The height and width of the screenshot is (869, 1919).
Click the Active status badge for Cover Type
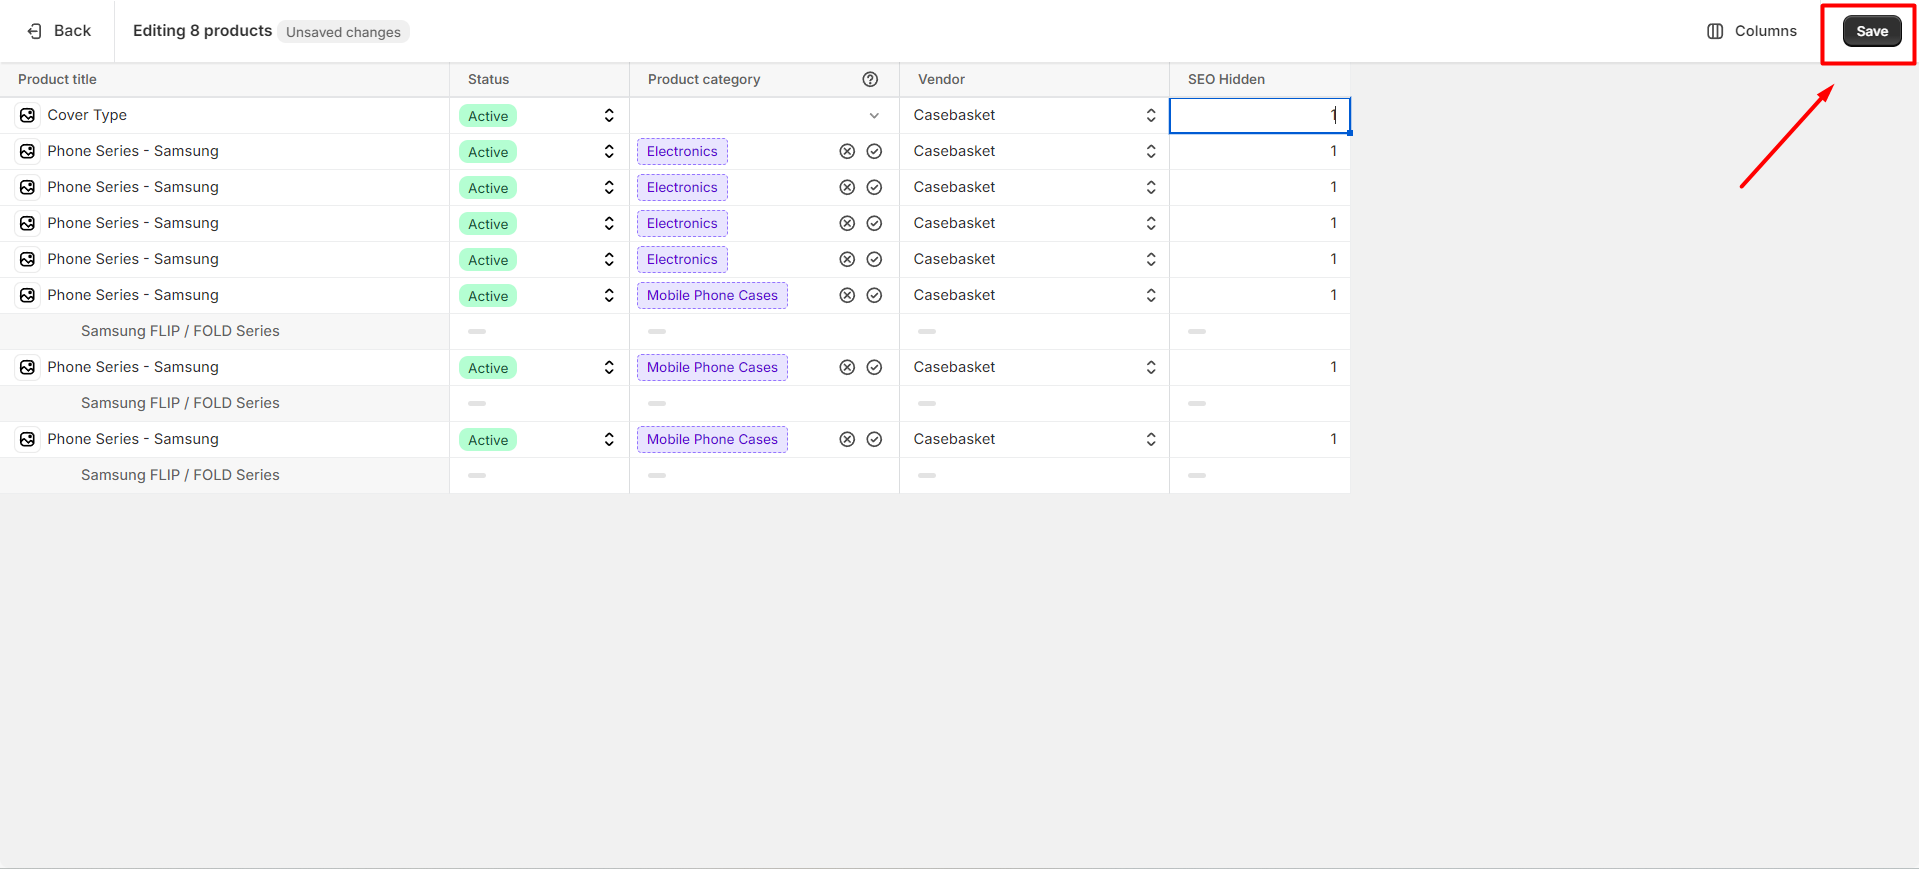tap(488, 116)
